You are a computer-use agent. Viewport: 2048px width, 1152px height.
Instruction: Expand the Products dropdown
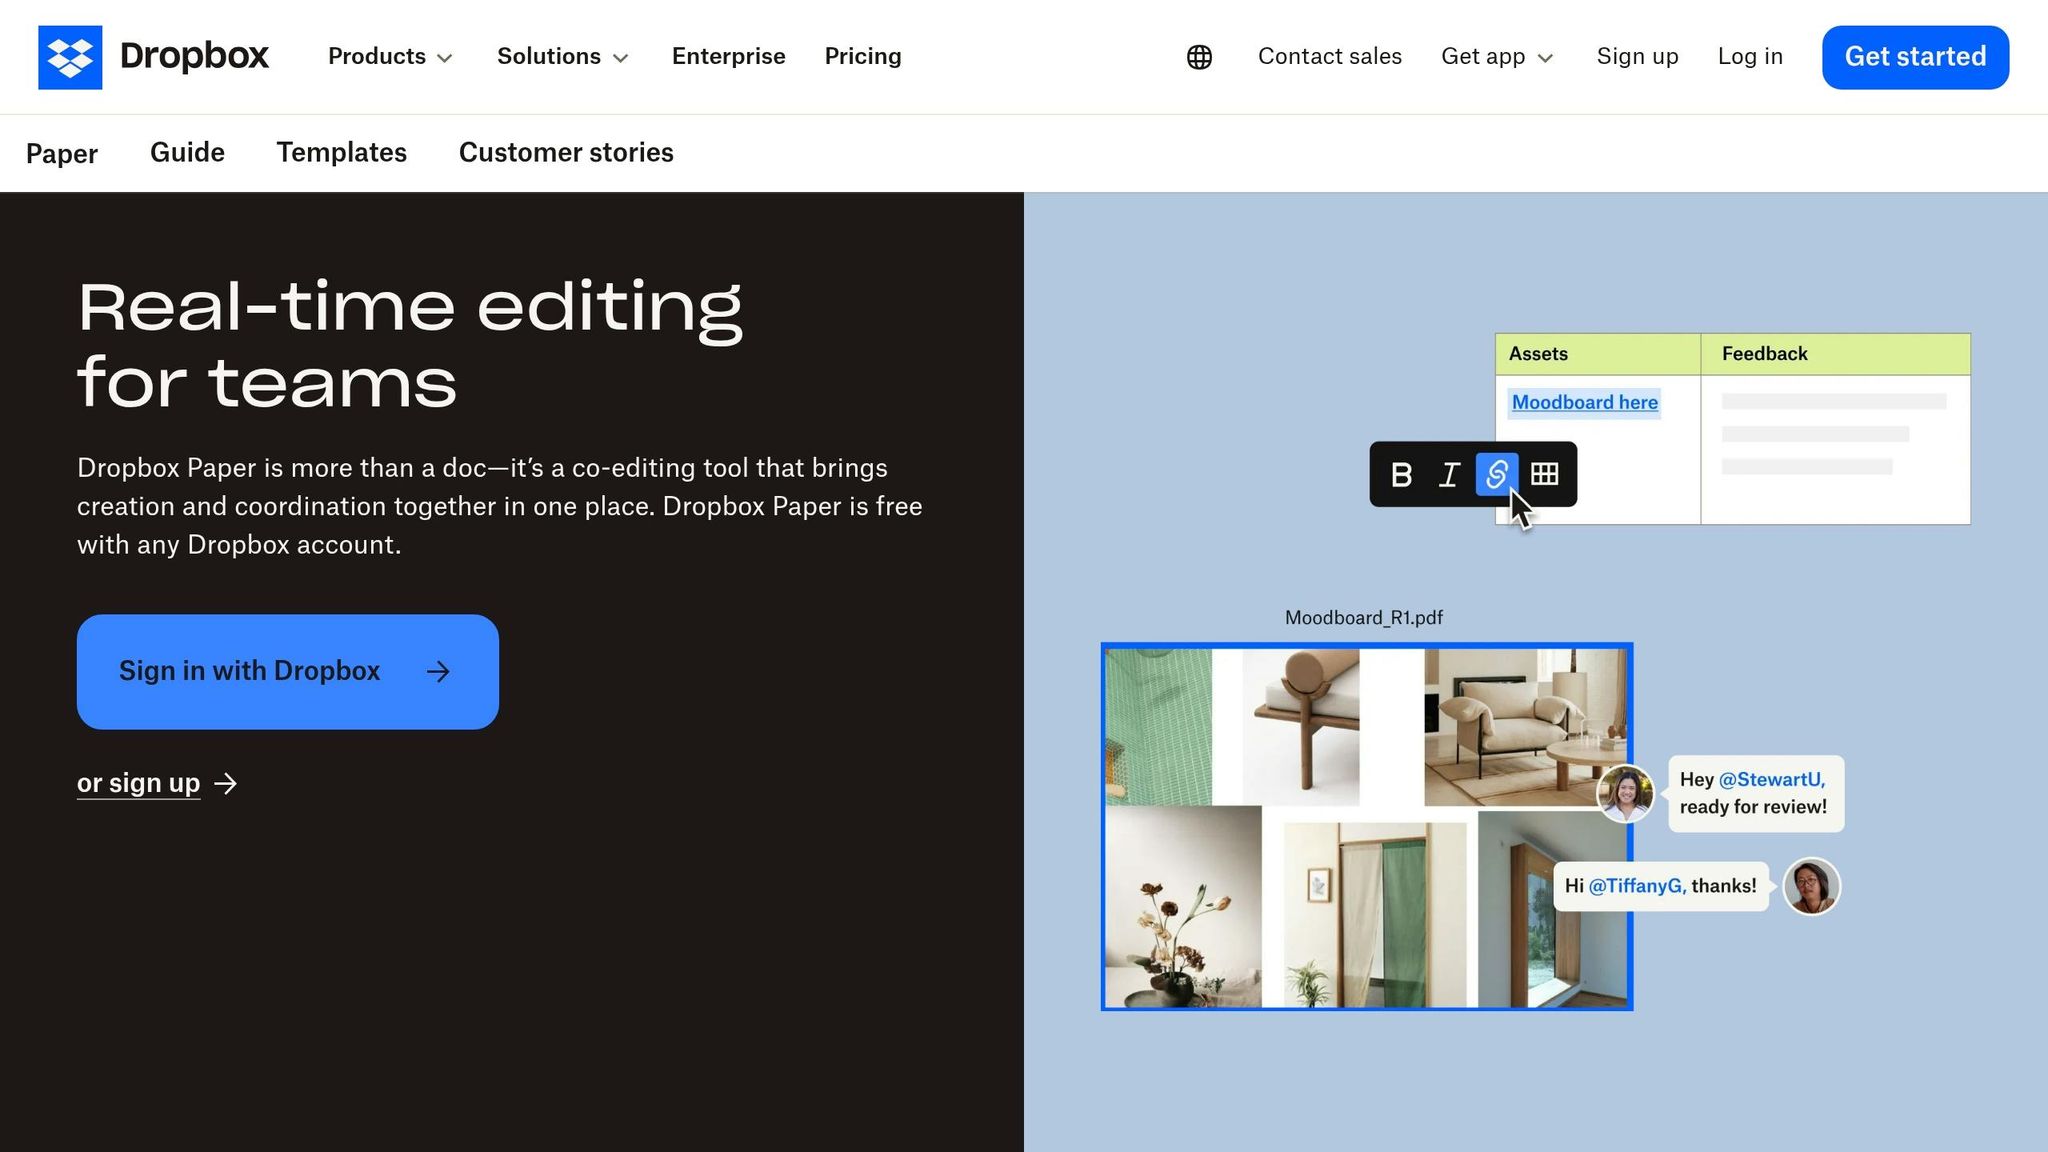[389, 57]
